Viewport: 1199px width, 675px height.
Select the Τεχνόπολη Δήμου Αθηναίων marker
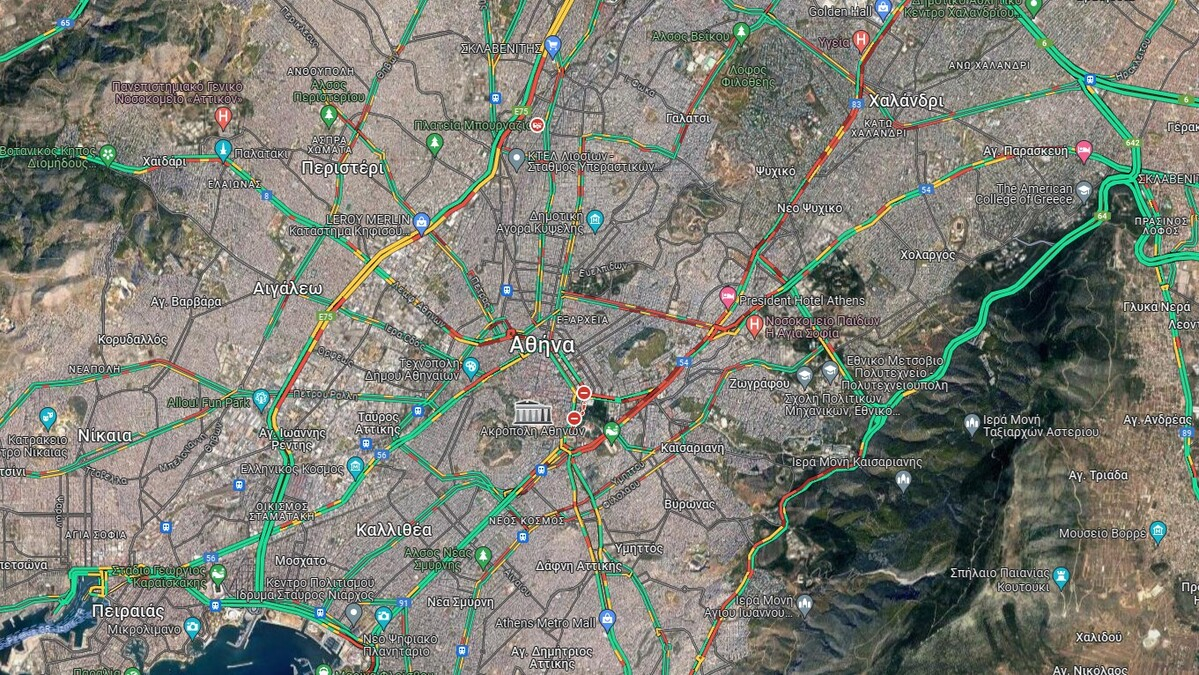(471, 368)
